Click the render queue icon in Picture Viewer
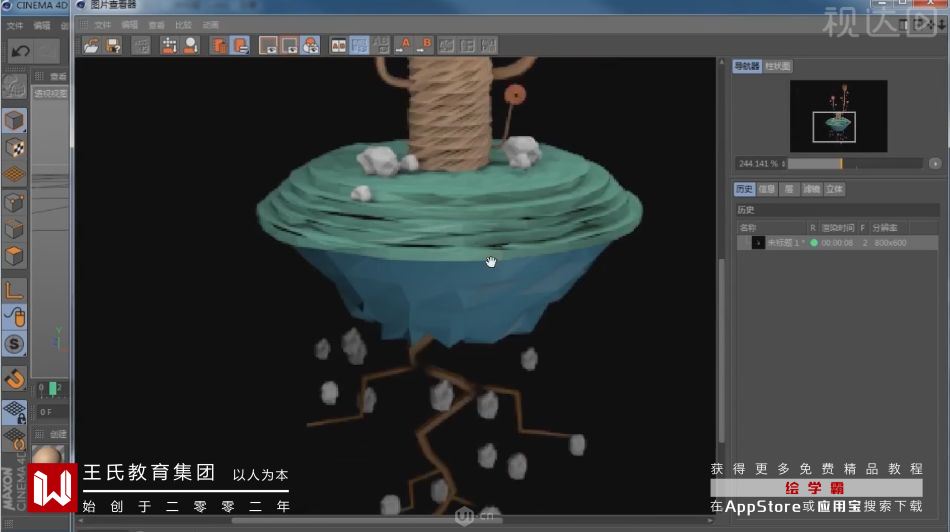The height and width of the screenshot is (532, 950). [x=218, y=45]
